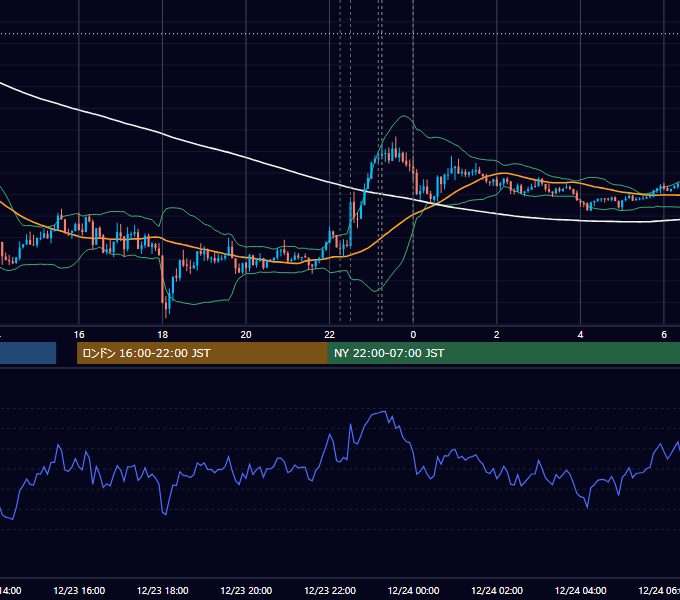Click the hour 20 axis label
Viewport: 680px width, 600px height.
[246, 335]
